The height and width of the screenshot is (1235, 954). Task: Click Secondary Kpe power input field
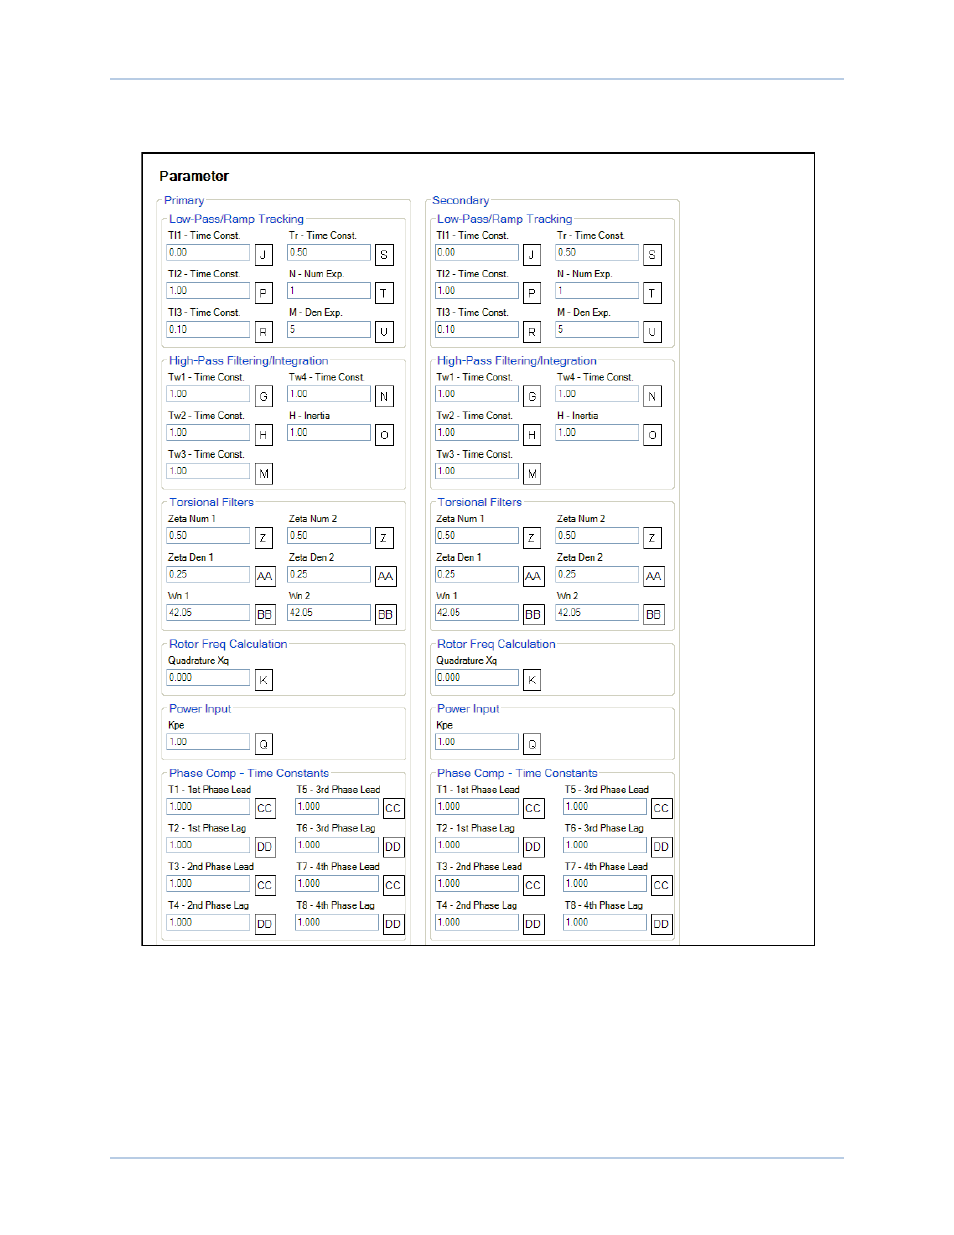(x=477, y=742)
